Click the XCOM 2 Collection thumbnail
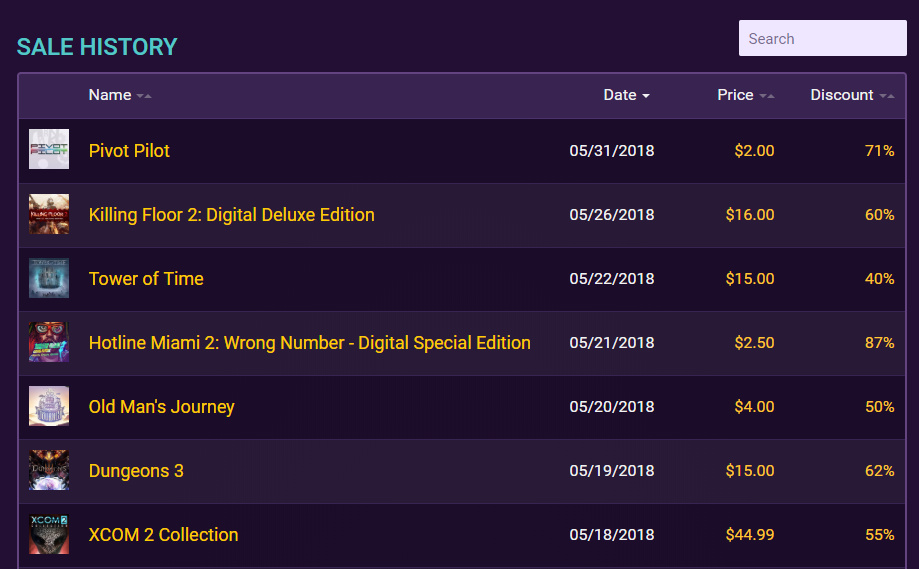 [49, 534]
